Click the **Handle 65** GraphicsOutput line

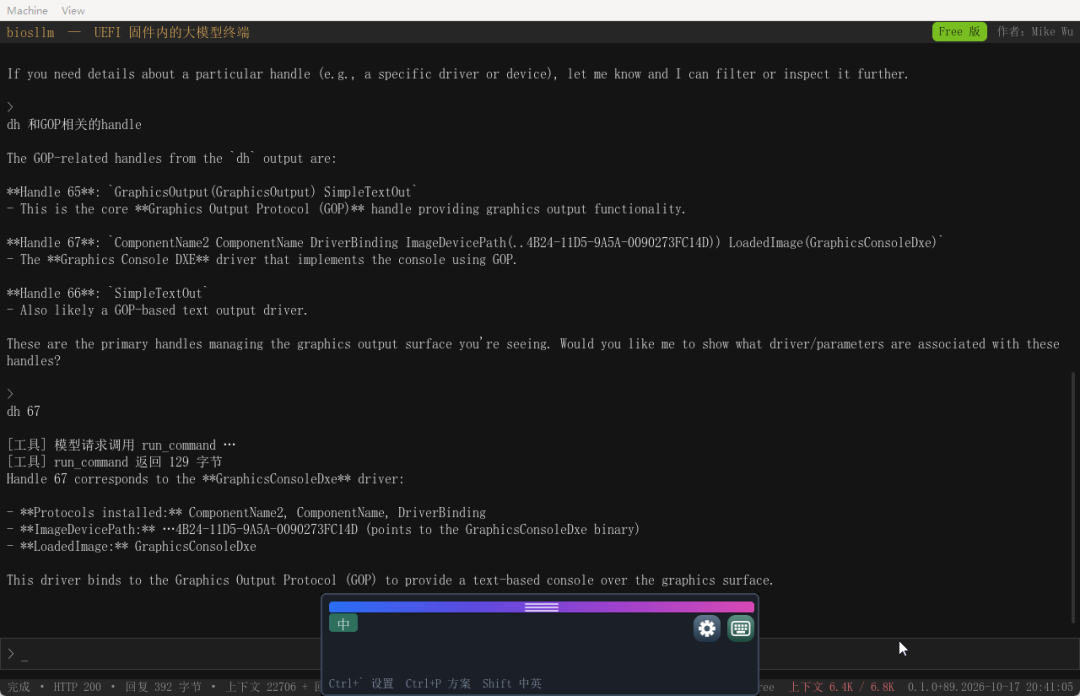212,192
